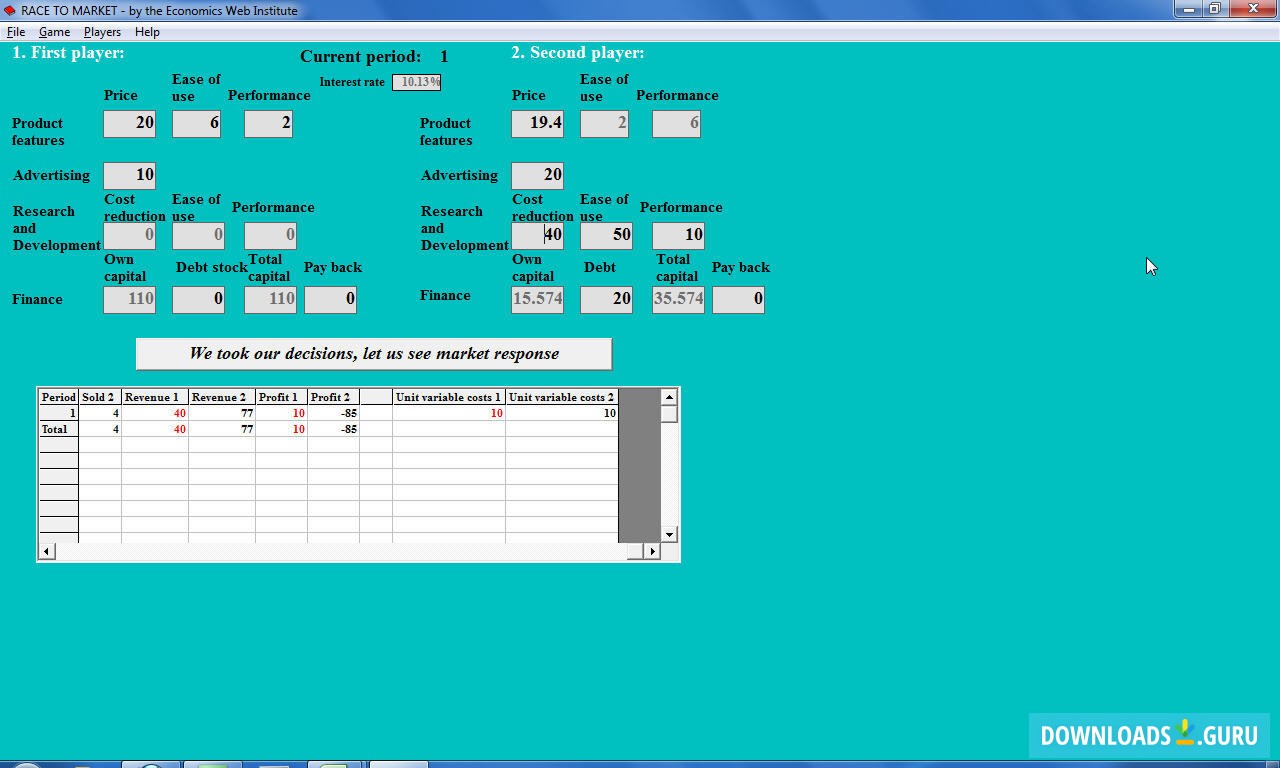The width and height of the screenshot is (1280, 768).
Task: Click second player's Total capital field
Action: pyautogui.click(x=678, y=299)
